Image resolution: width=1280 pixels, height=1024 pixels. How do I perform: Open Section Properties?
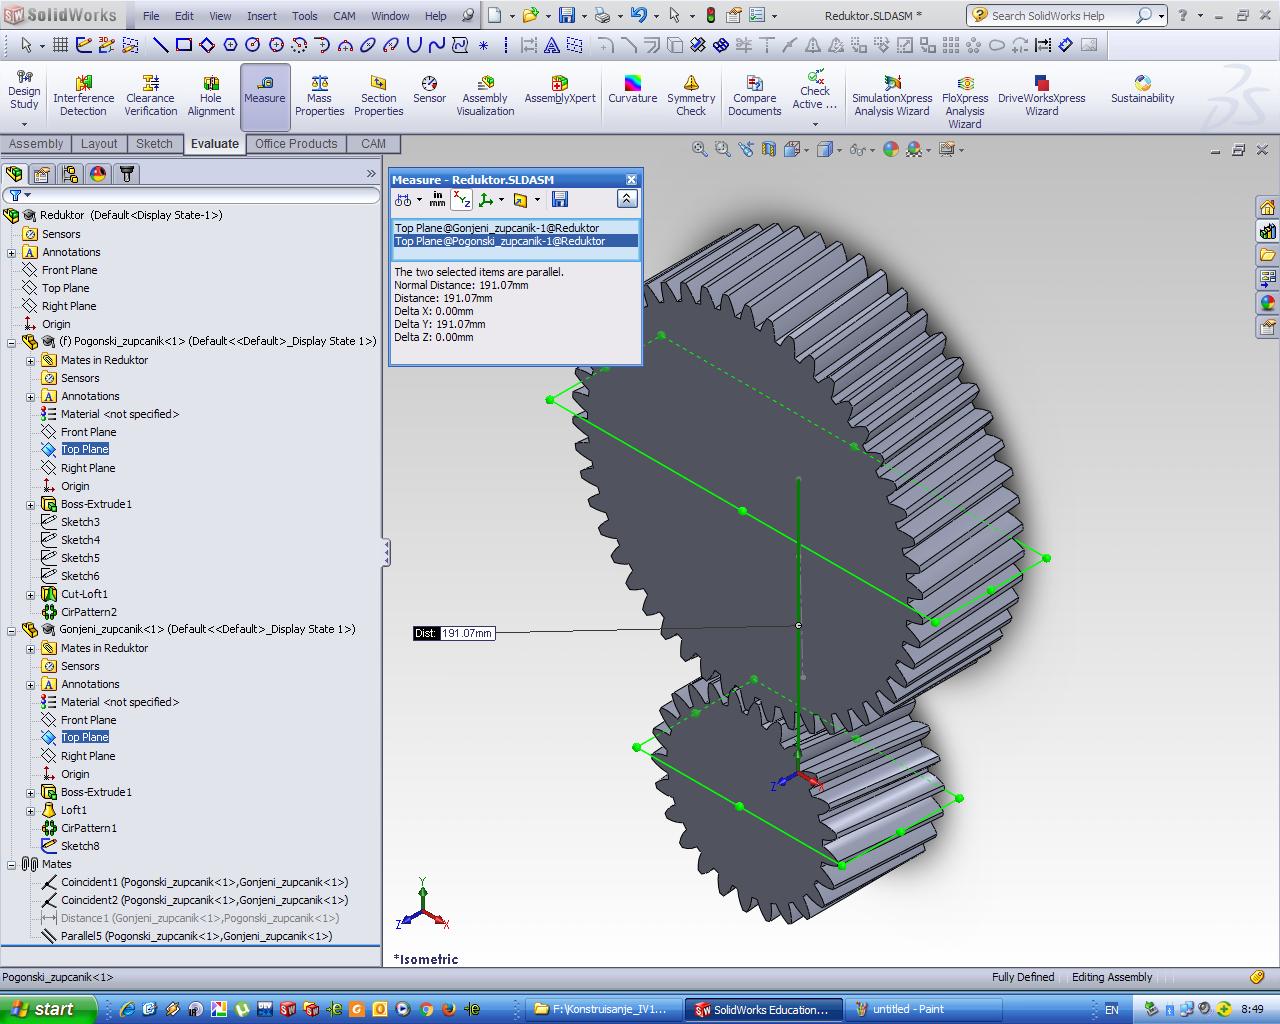[379, 97]
